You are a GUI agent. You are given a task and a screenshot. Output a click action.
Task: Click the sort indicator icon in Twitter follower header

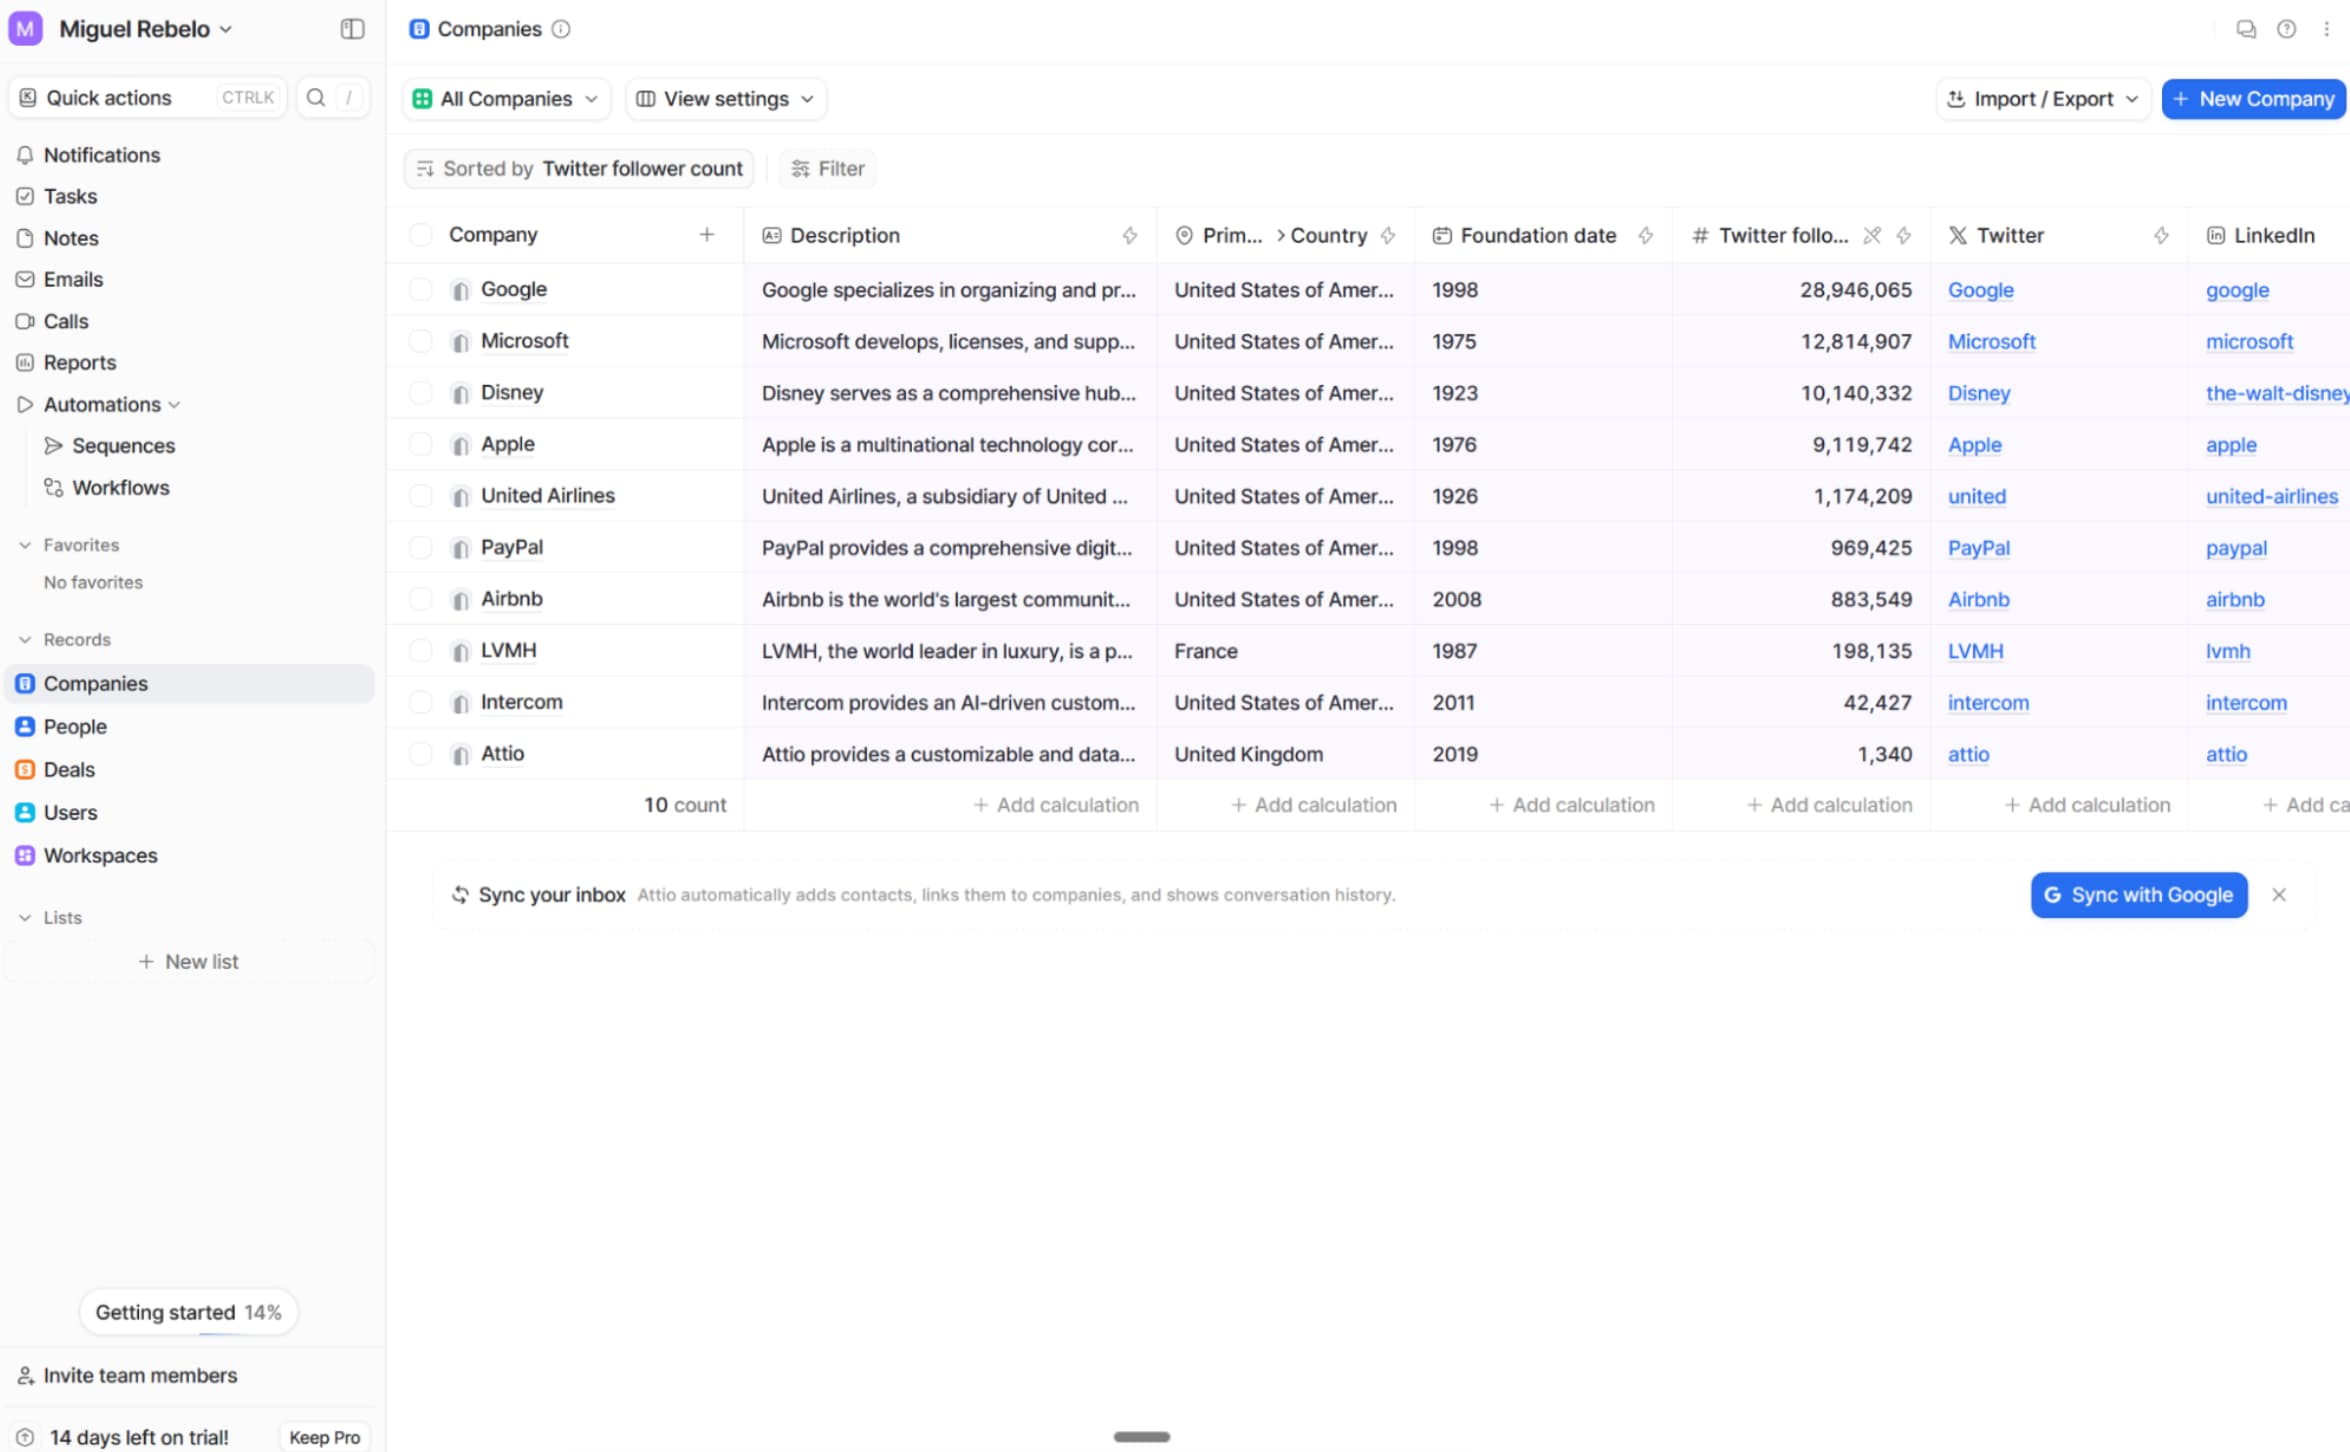(x=1872, y=235)
